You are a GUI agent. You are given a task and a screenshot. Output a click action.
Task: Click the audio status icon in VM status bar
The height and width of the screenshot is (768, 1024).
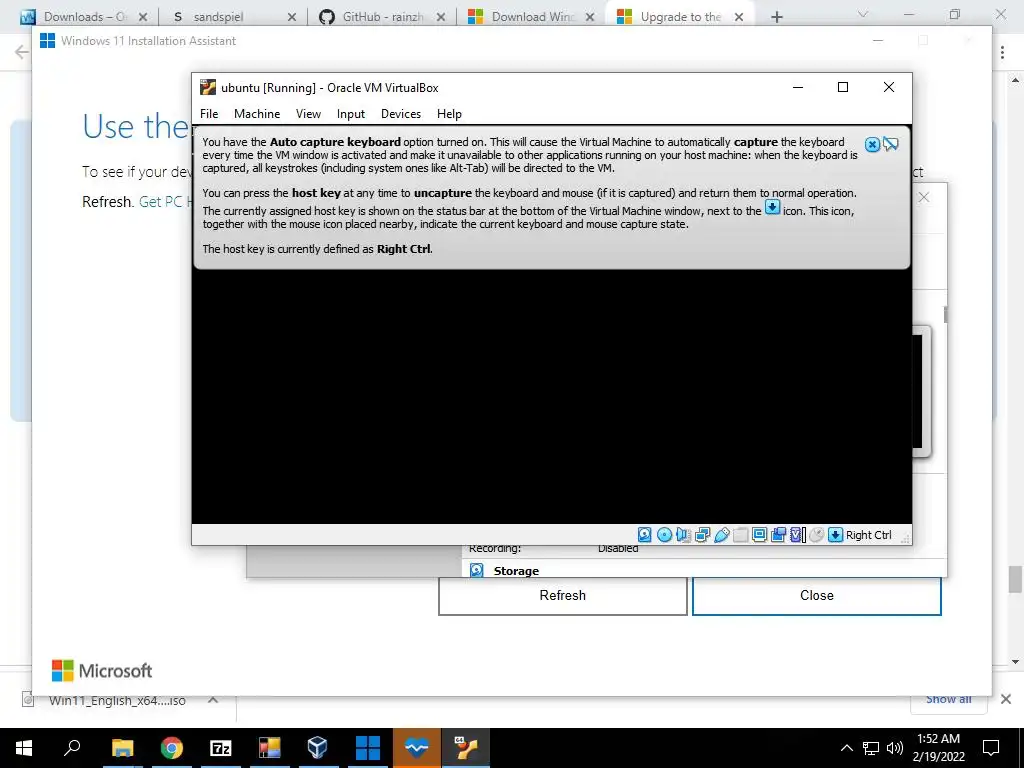tap(683, 535)
